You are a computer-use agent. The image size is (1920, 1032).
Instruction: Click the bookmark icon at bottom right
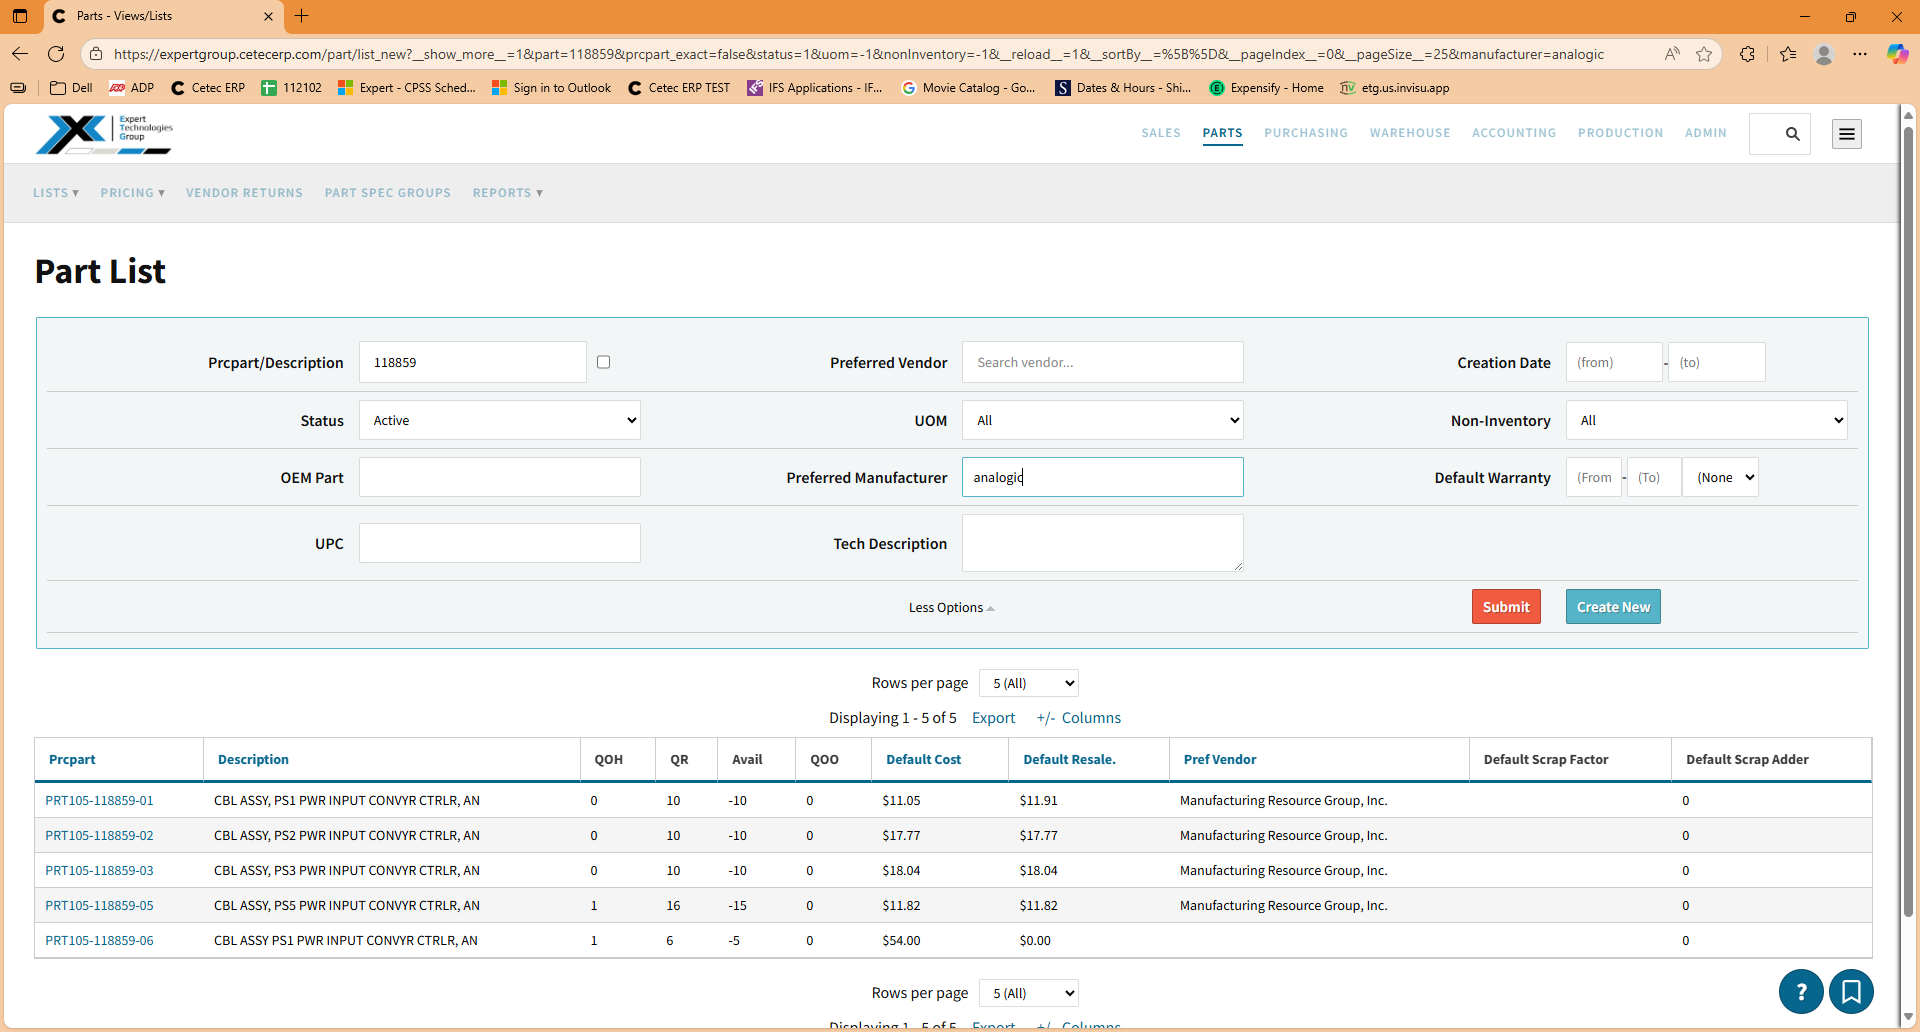(1851, 991)
